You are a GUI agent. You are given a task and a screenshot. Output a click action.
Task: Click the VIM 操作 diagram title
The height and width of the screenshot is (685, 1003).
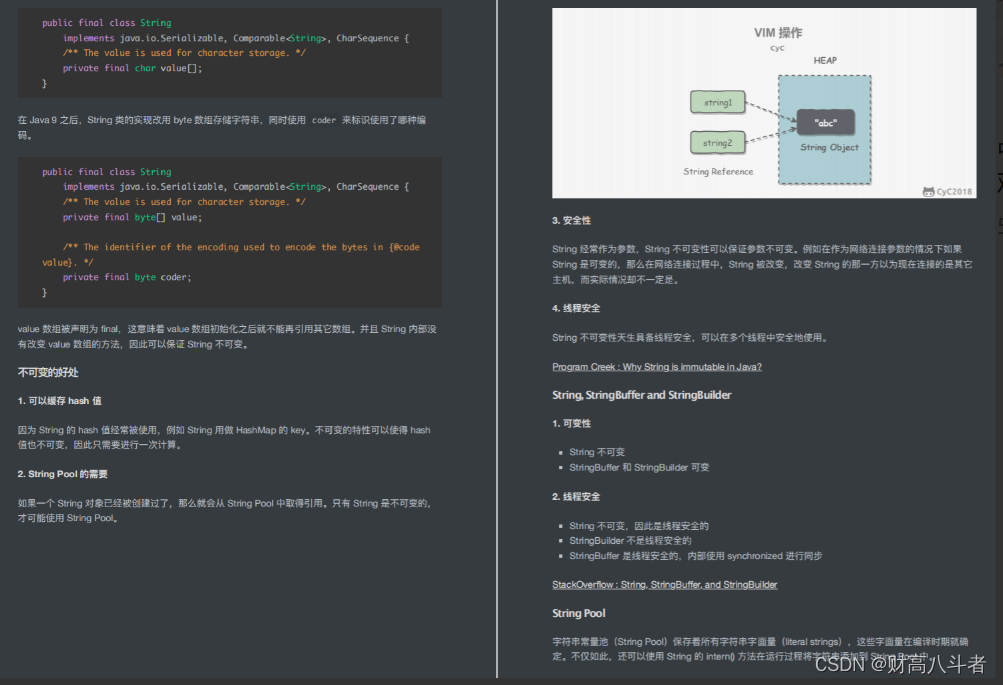click(778, 31)
